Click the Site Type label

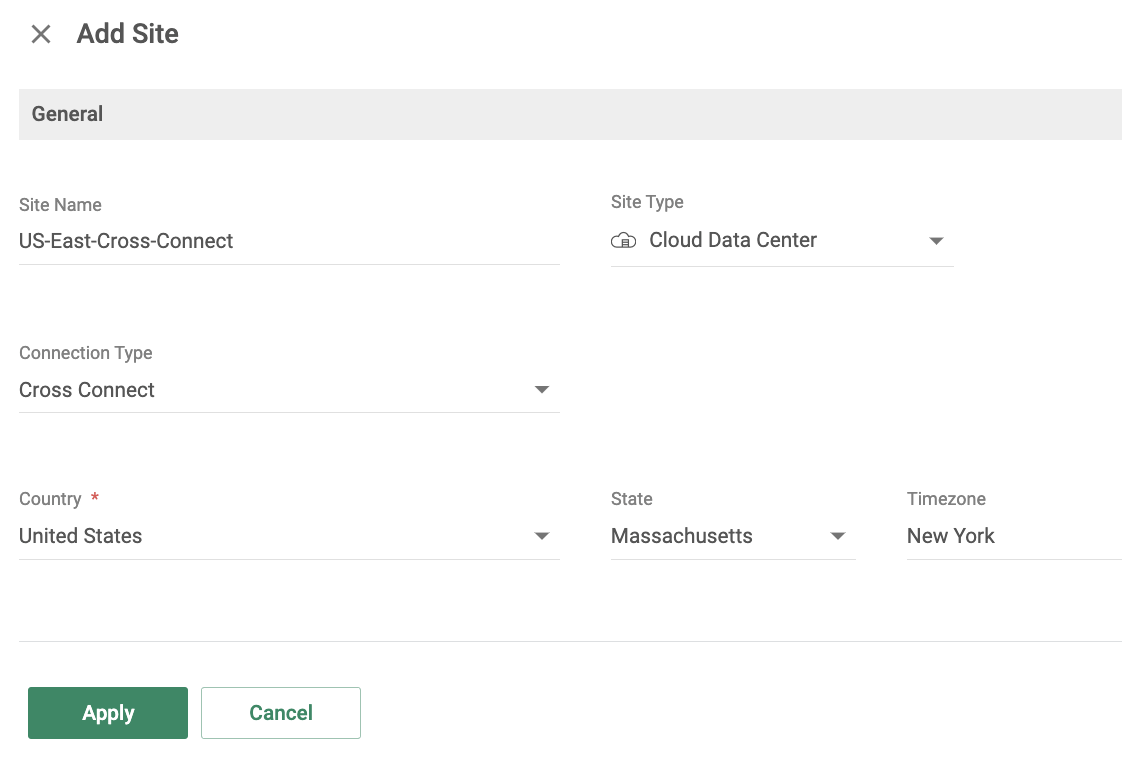coord(647,202)
